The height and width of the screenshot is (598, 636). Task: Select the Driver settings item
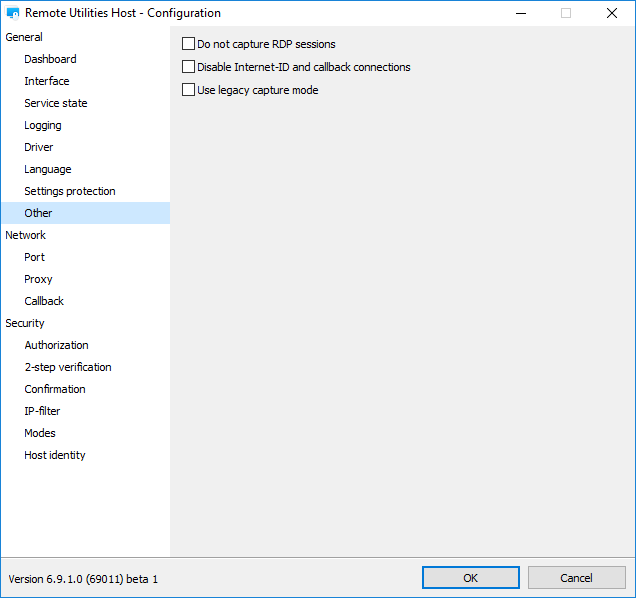click(39, 147)
